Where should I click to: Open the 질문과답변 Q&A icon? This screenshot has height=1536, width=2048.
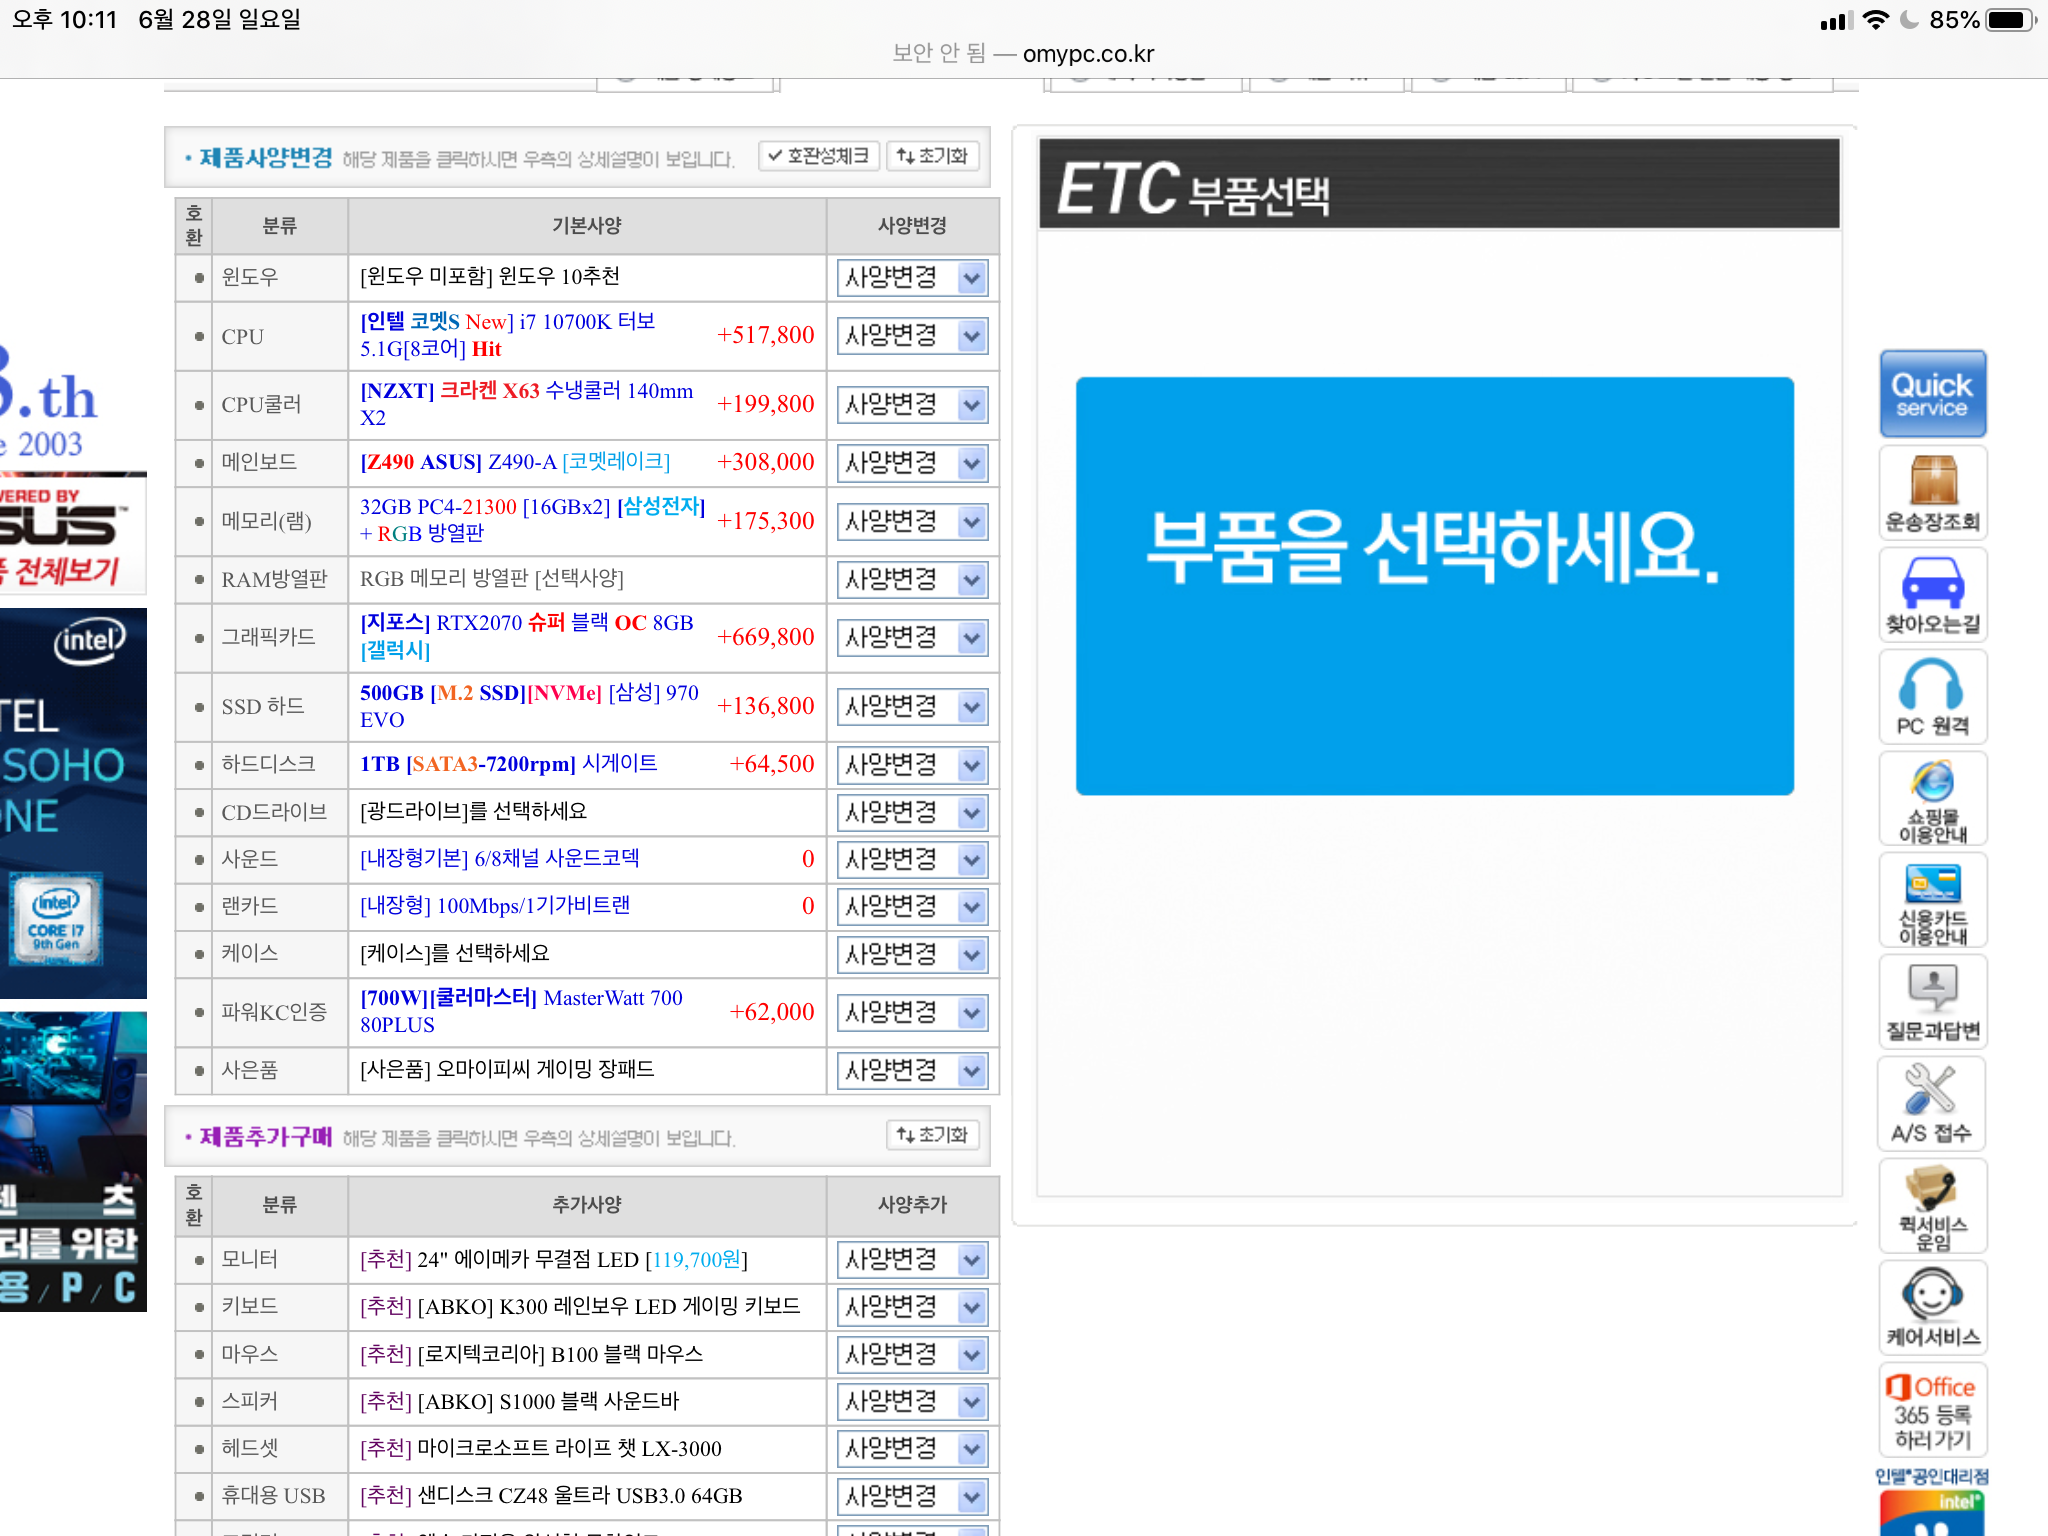pyautogui.click(x=1932, y=1002)
